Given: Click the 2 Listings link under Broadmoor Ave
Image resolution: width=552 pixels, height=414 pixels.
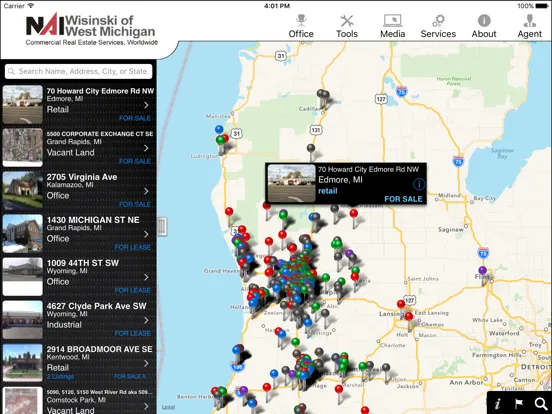Looking at the screenshot, I should pos(60,377).
